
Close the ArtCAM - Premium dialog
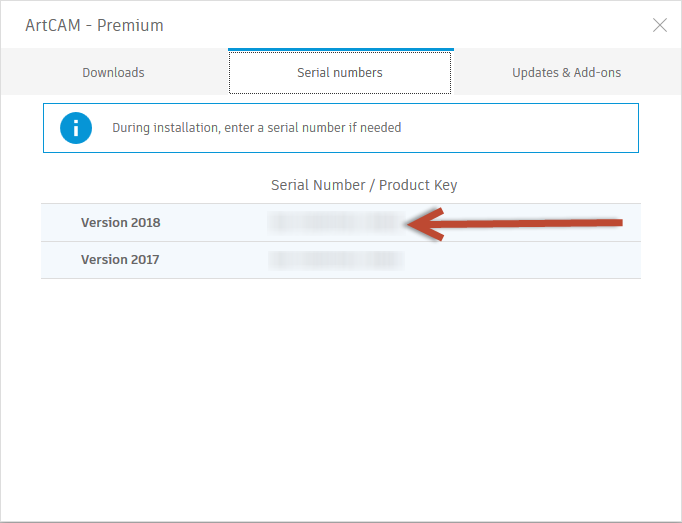(659, 25)
